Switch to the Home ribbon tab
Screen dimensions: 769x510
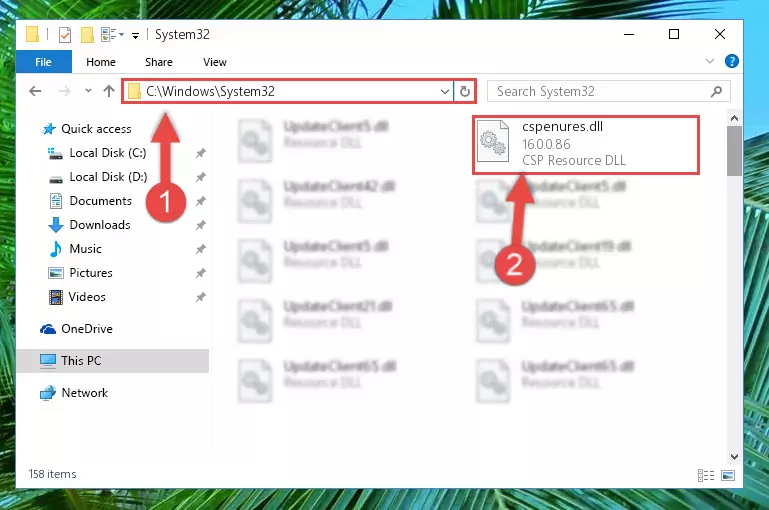point(101,62)
